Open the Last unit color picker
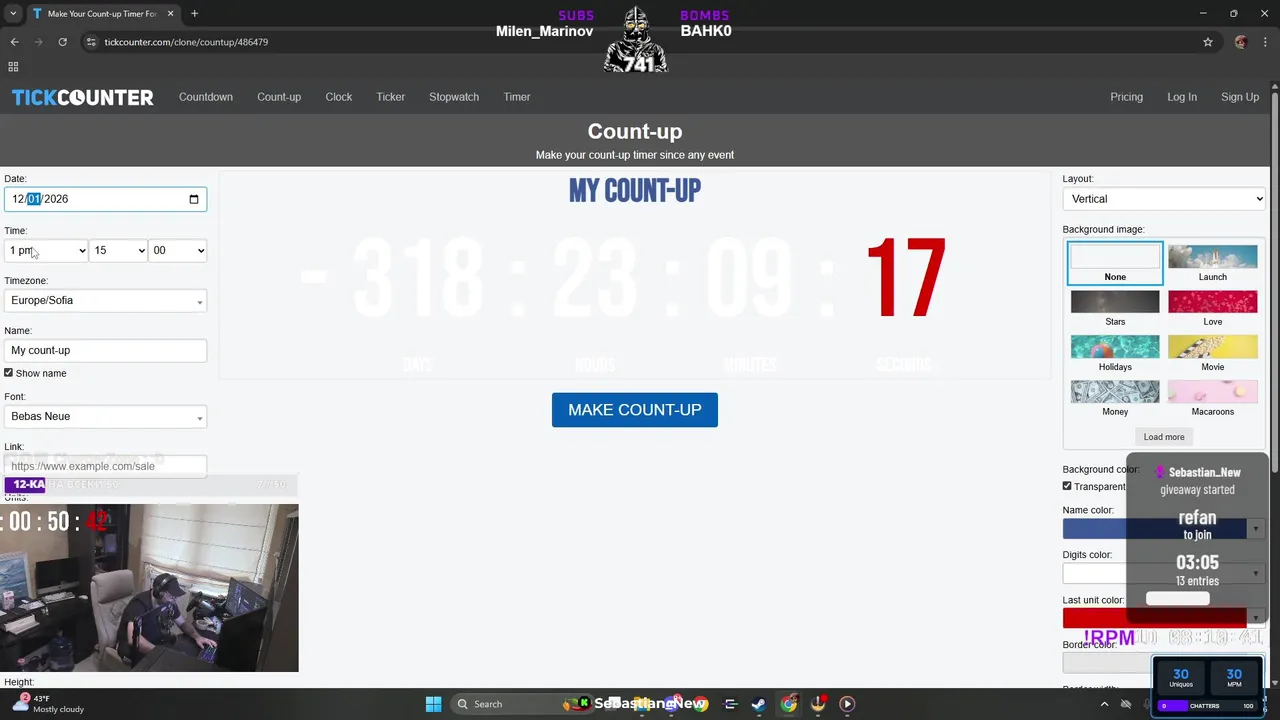This screenshot has height=720, width=1280. coord(1163,617)
